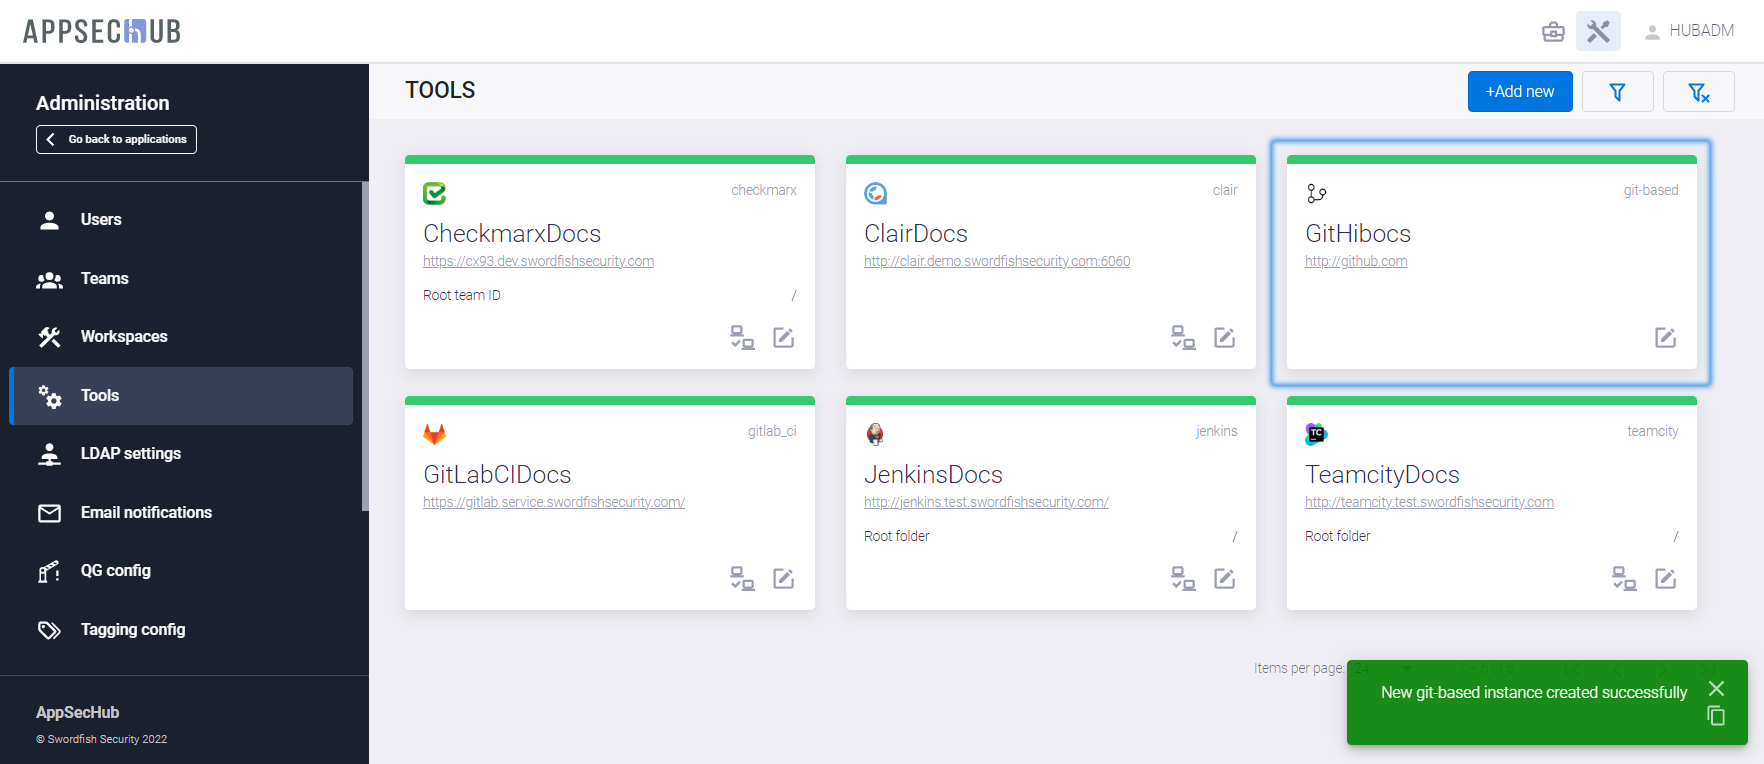
Task: Clear filters with the funnel-x button
Action: [1698, 92]
